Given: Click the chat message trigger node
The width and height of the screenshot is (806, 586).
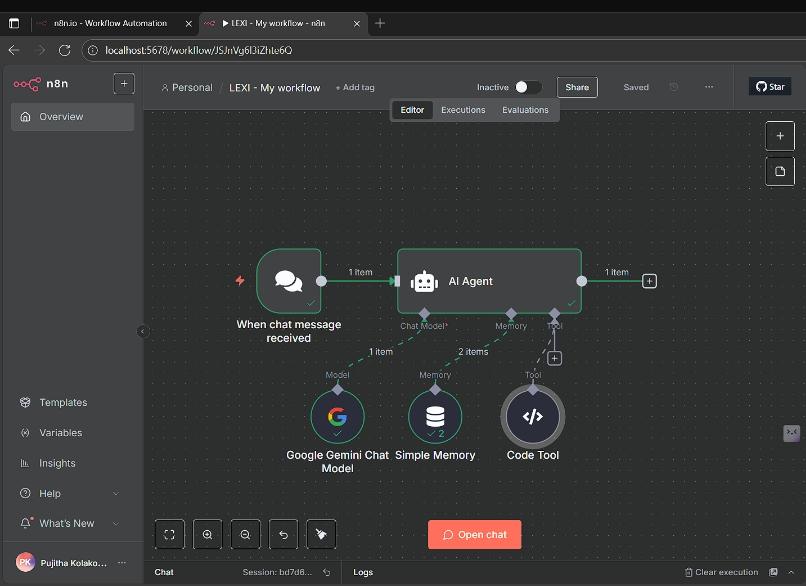Looking at the screenshot, I should pos(288,281).
